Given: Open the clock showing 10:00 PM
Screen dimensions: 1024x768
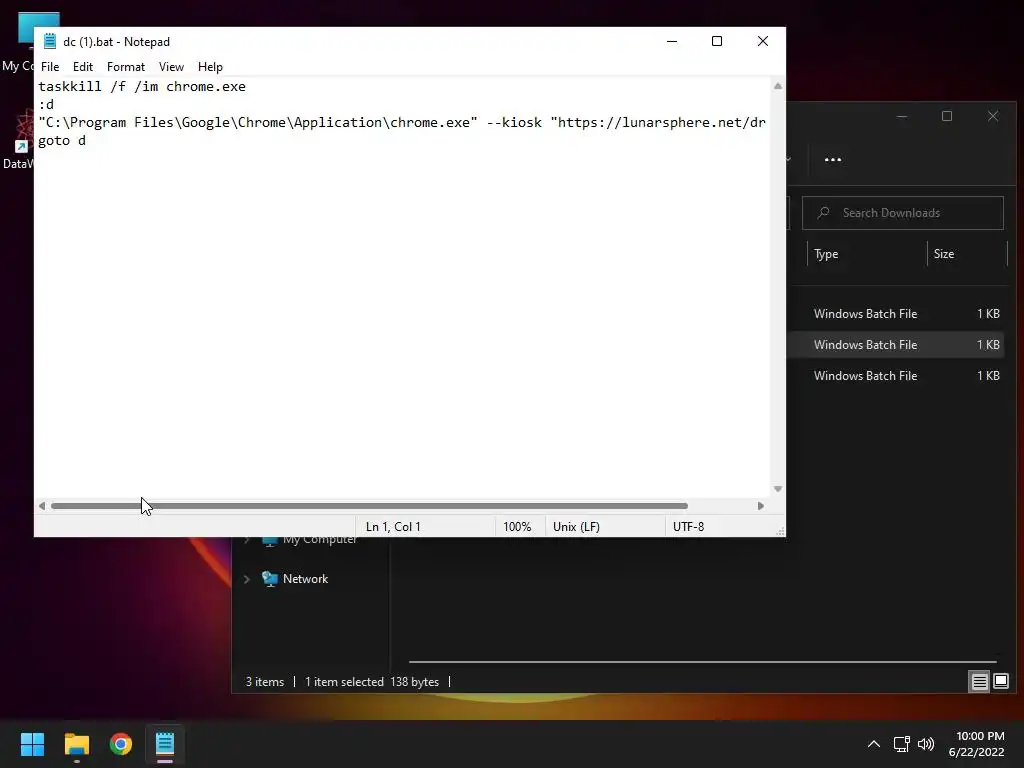Looking at the screenshot, I should pyautogui.click(x=976, y=744).
